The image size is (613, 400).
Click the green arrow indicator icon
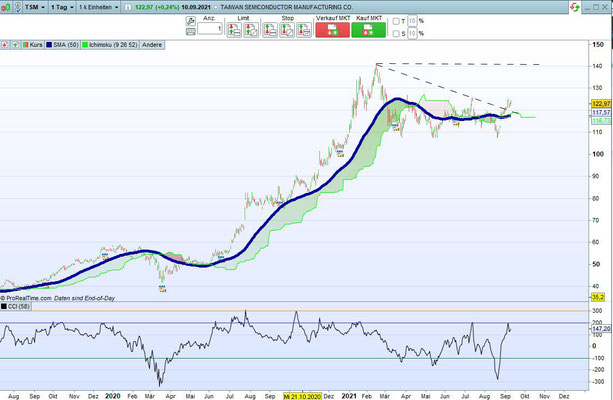[x=15, y=45]
